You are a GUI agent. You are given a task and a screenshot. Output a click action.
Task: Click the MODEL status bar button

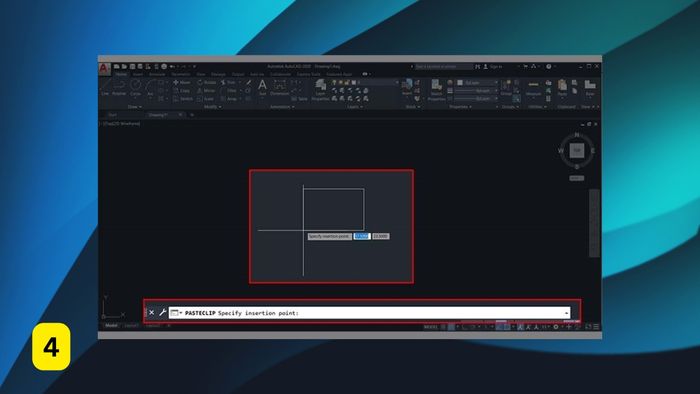431,327
